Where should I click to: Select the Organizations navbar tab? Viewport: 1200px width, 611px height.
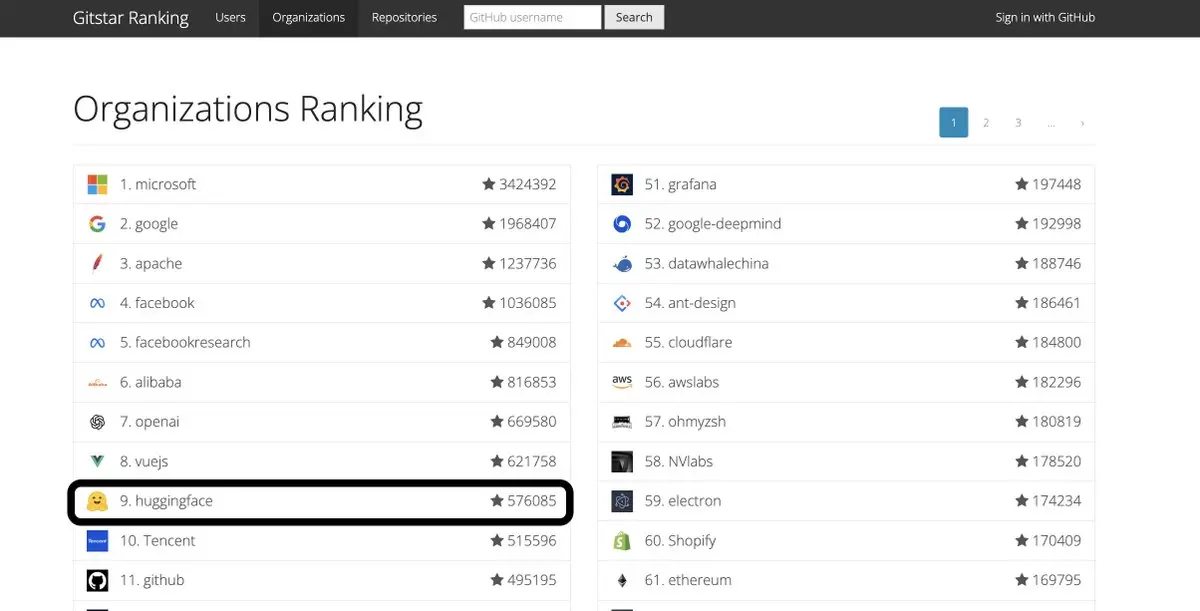[308, 18]
